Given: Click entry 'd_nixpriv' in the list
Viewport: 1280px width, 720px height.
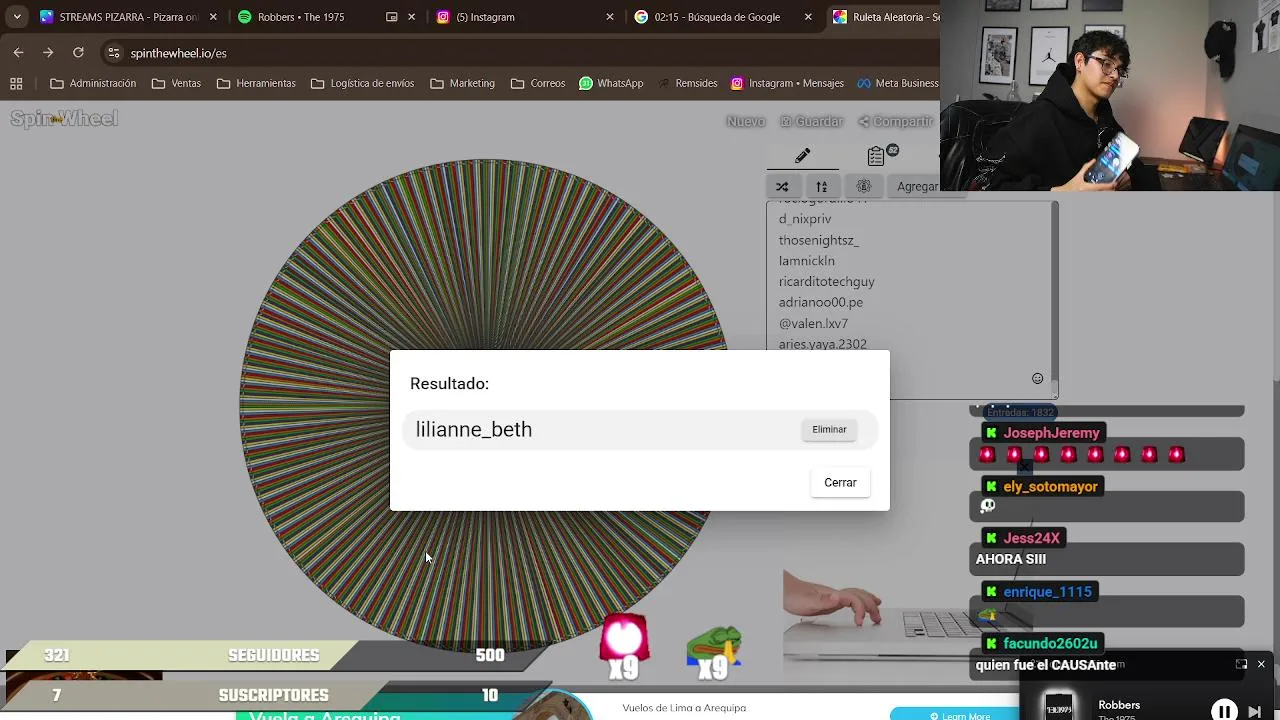Looking at the screenshot, I should (x=804, y=219).
